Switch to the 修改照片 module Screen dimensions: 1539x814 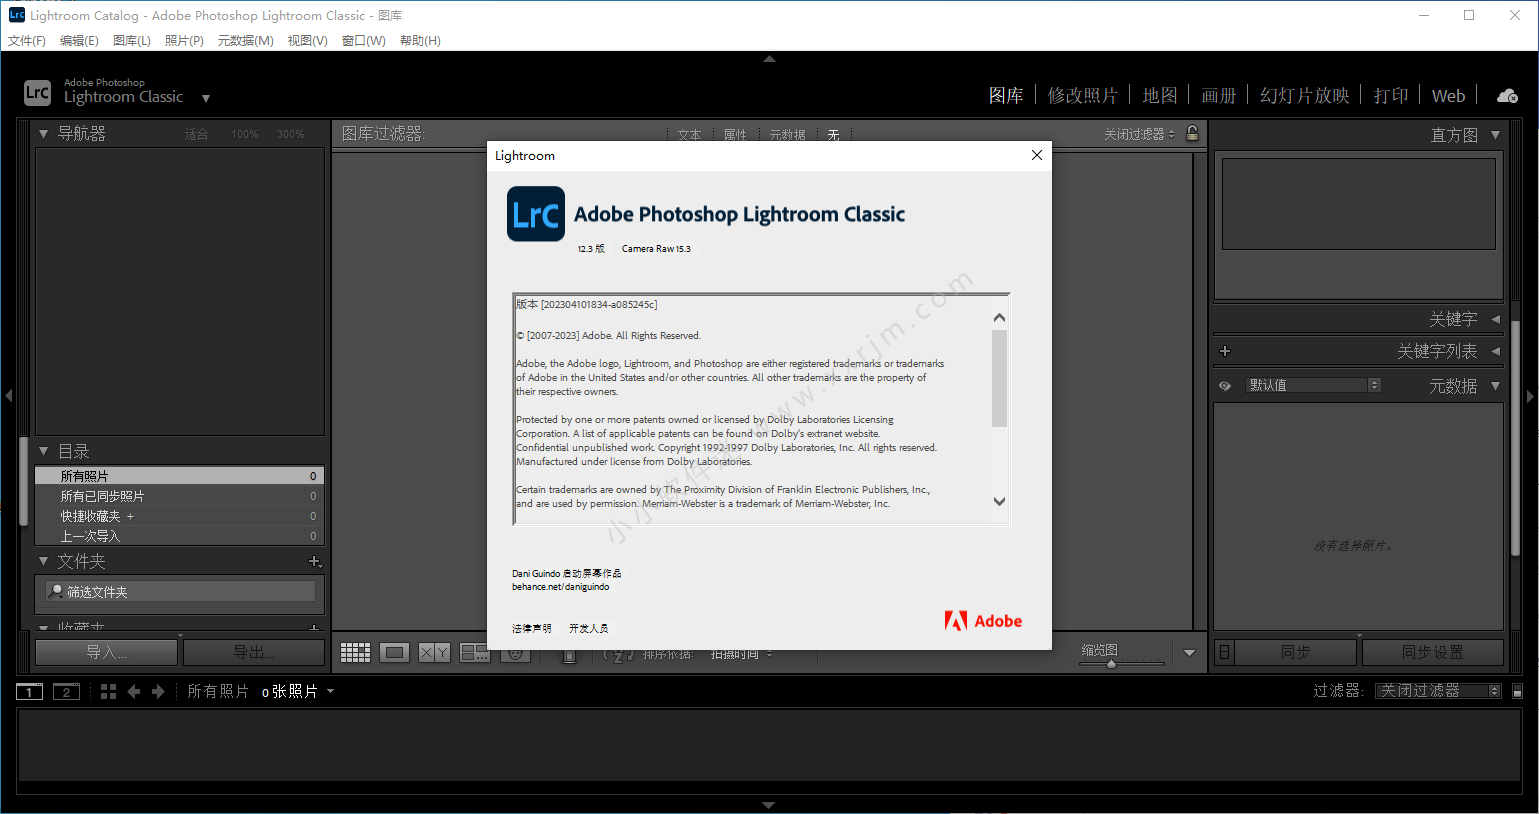1082,96
